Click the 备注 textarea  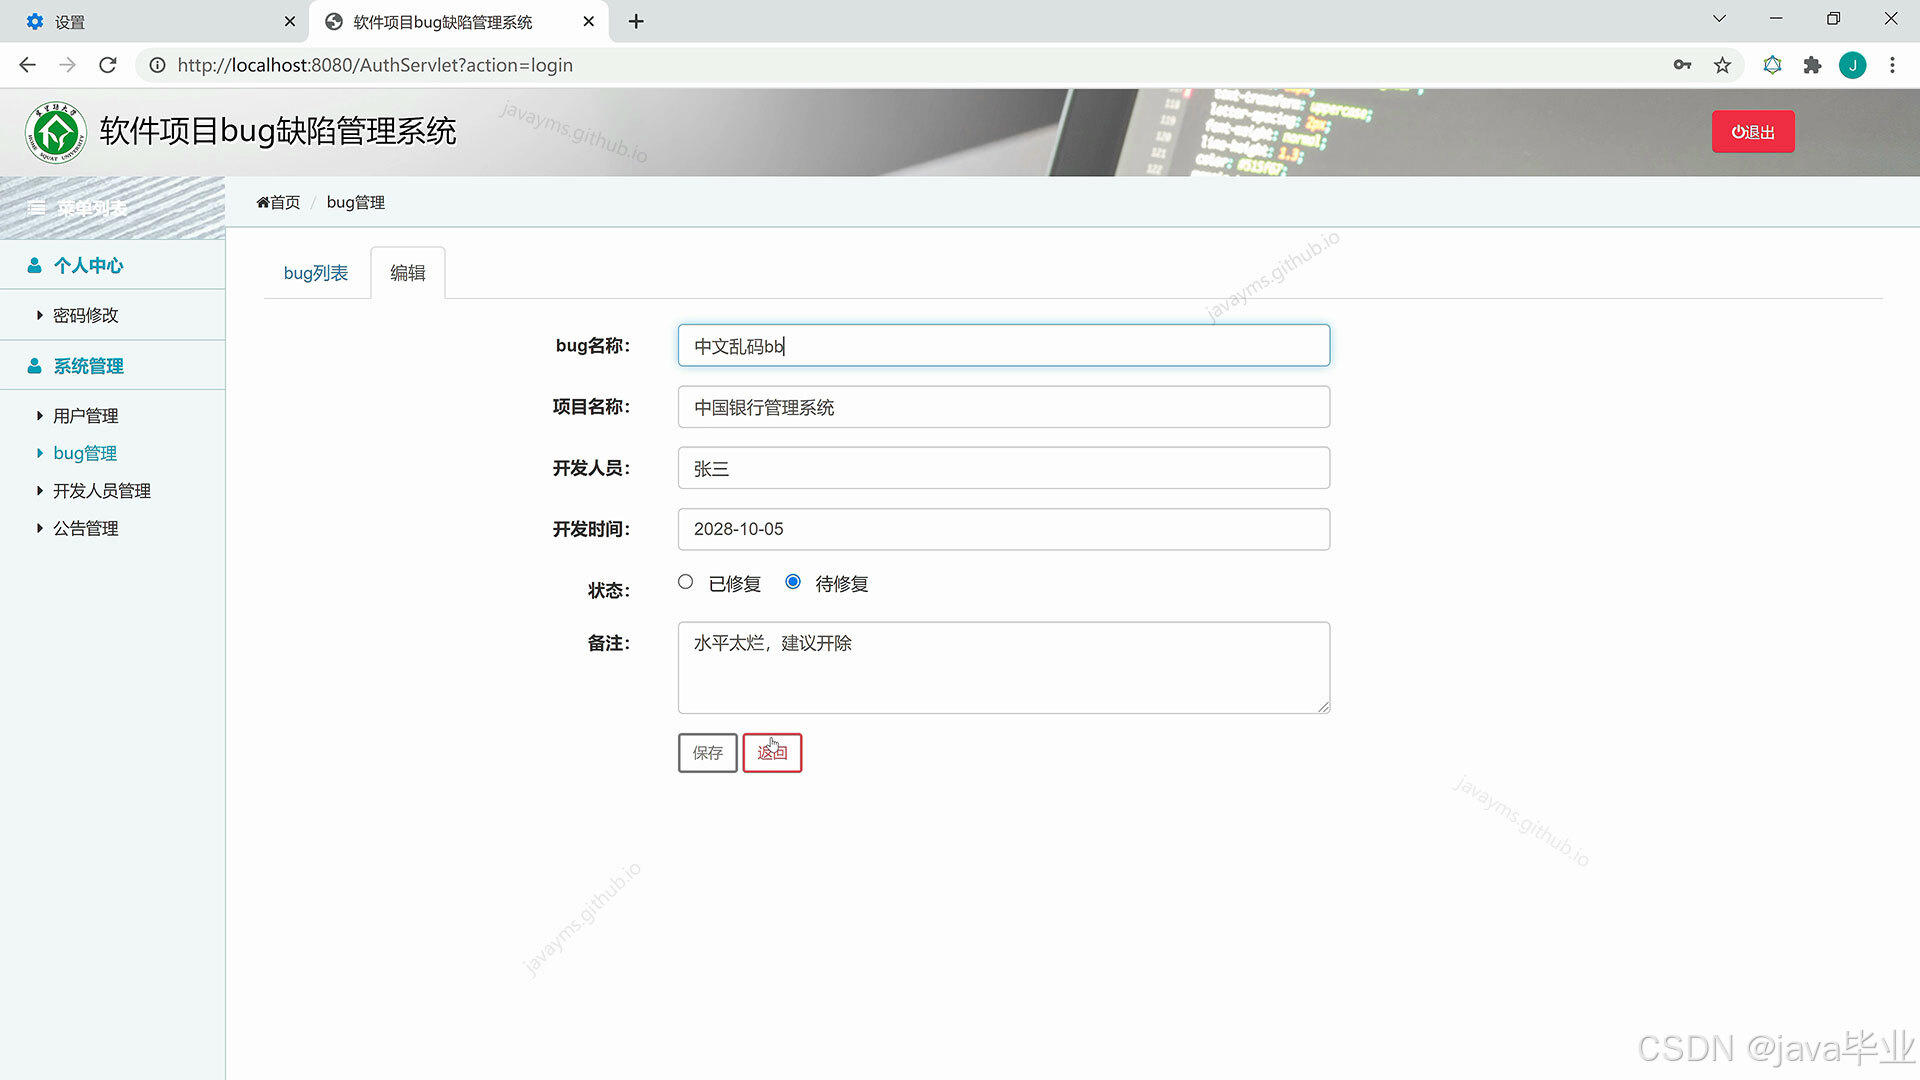(1004, 668)
